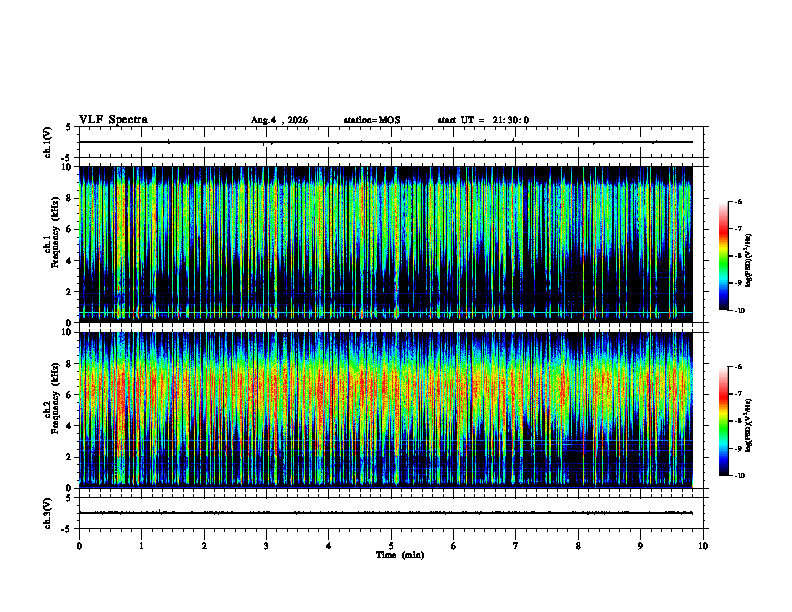Click the time axis tick label "2"
The height and width of the screenshot is (612, 792).
pyautogui.click(x=204, y=546)
